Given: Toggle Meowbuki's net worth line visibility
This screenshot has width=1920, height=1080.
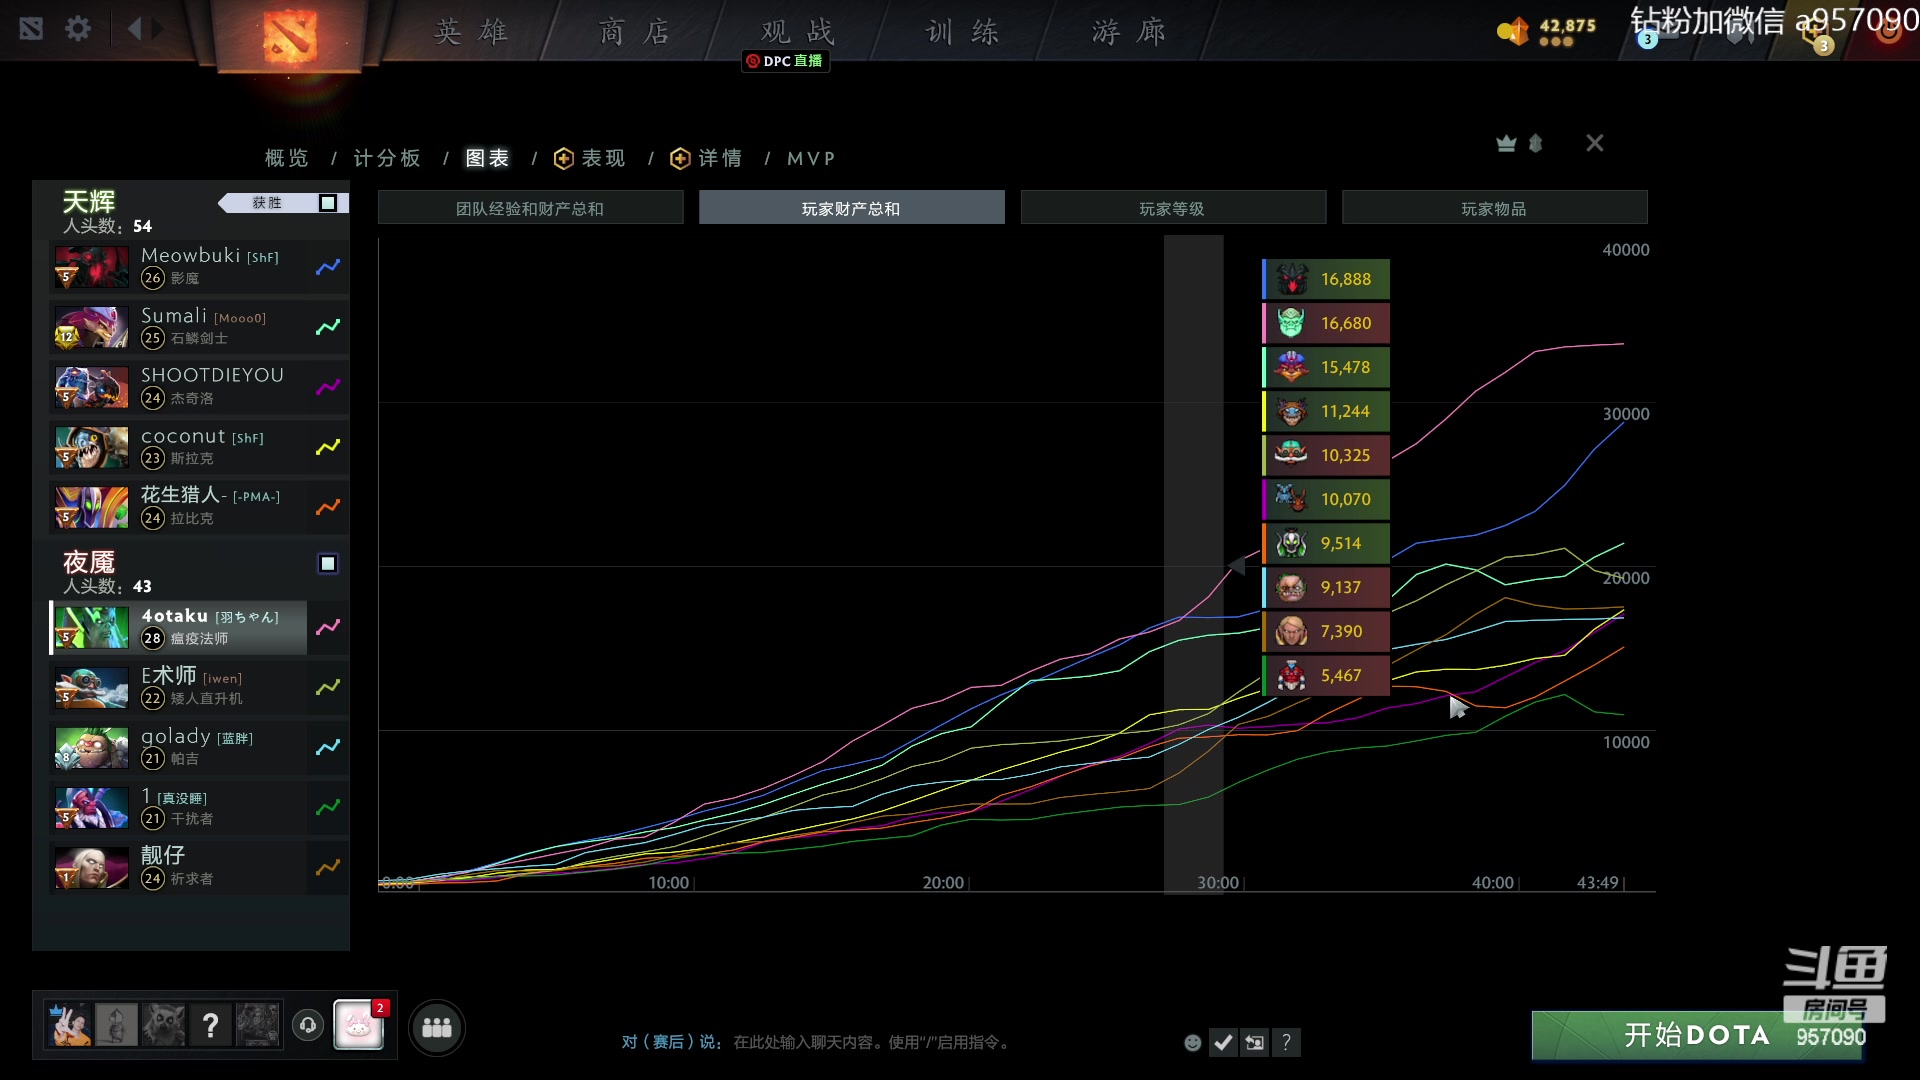Looking at the screenshot, I should point(327,267).
